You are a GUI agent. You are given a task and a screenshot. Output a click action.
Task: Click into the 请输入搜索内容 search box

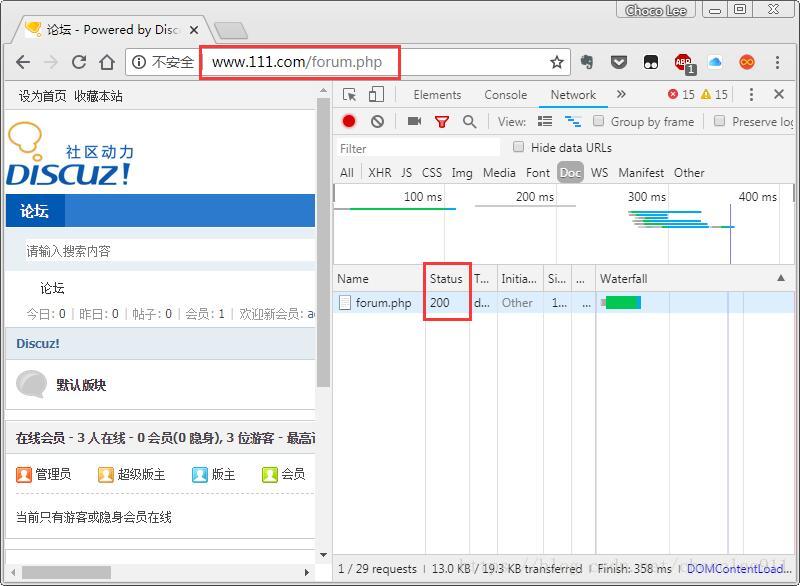(170, 251)
